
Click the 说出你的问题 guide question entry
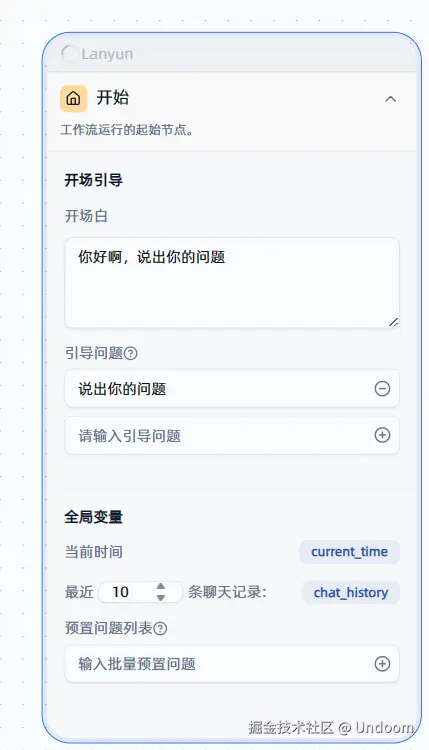[232, 388]
